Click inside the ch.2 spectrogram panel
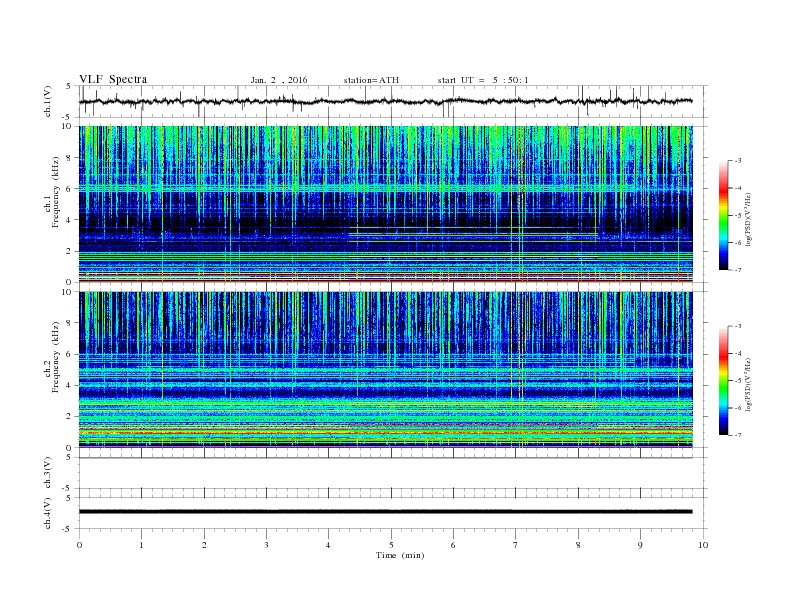 click(385, 370)
